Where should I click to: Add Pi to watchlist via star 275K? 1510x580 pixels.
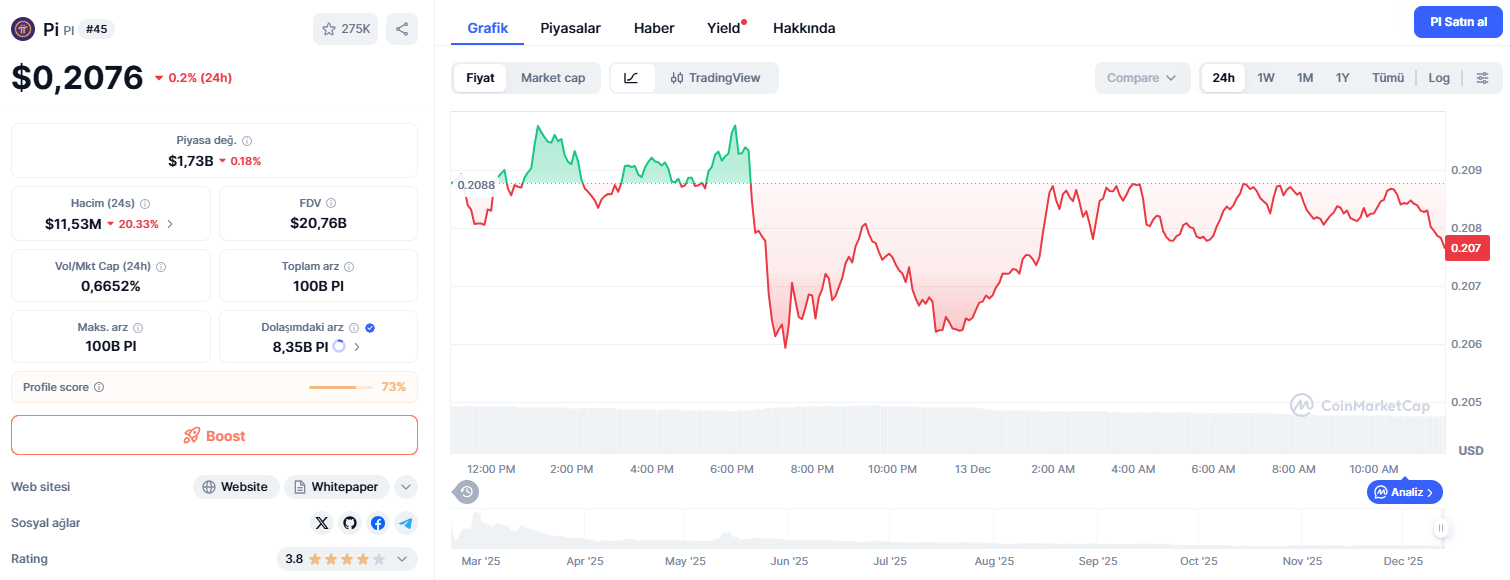(x=345, y=29)
